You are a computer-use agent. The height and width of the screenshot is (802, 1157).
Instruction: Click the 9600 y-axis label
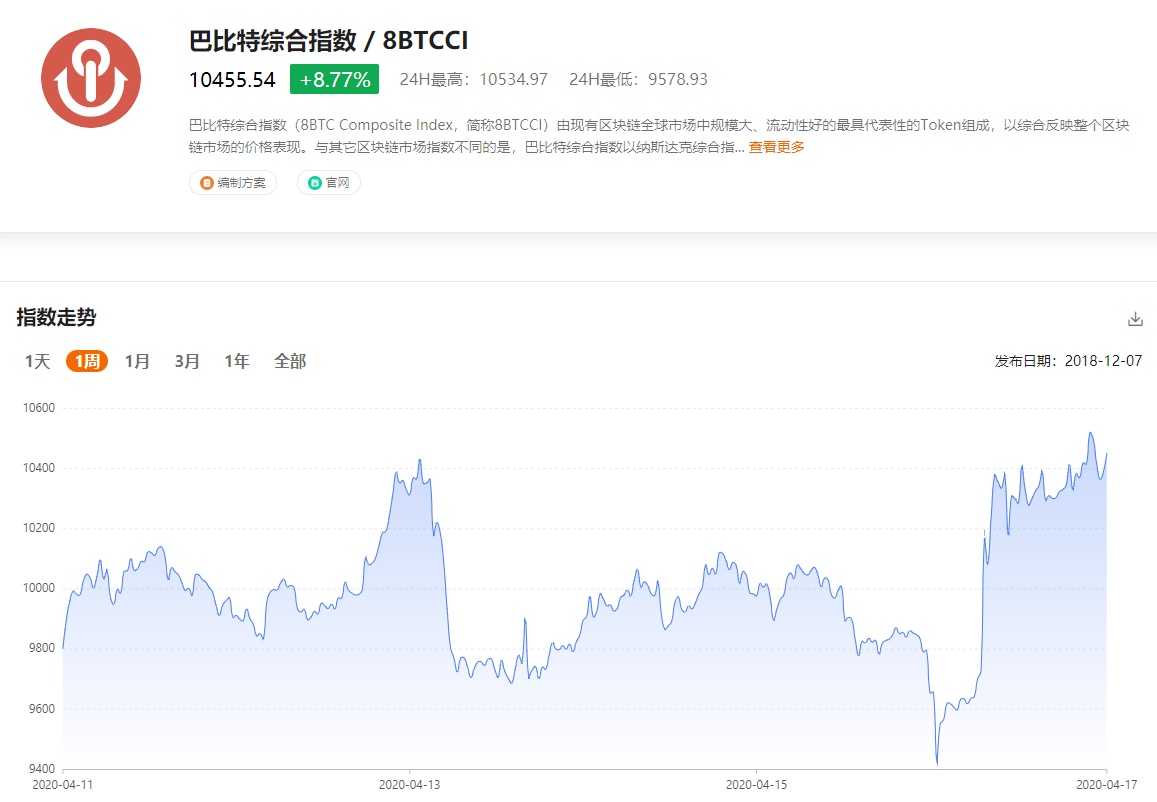tap(42, 709)
